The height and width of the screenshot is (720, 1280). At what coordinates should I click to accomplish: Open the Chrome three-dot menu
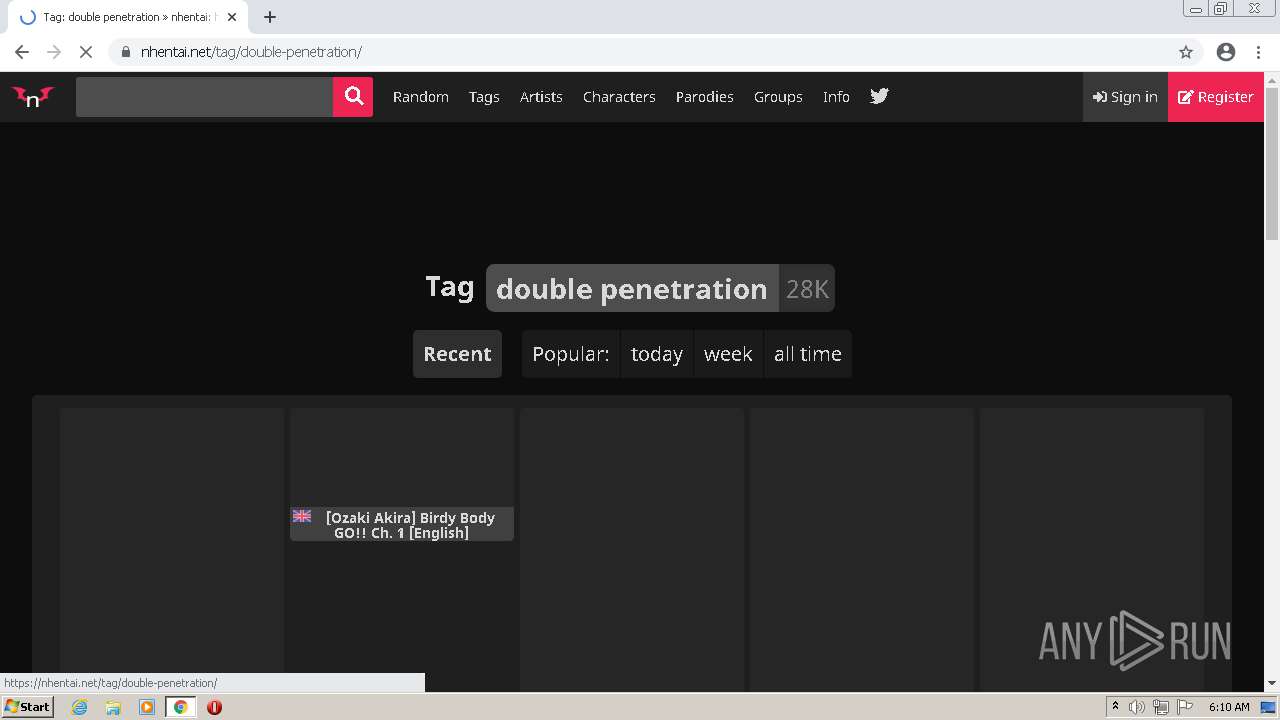[x=1259, y=52]
